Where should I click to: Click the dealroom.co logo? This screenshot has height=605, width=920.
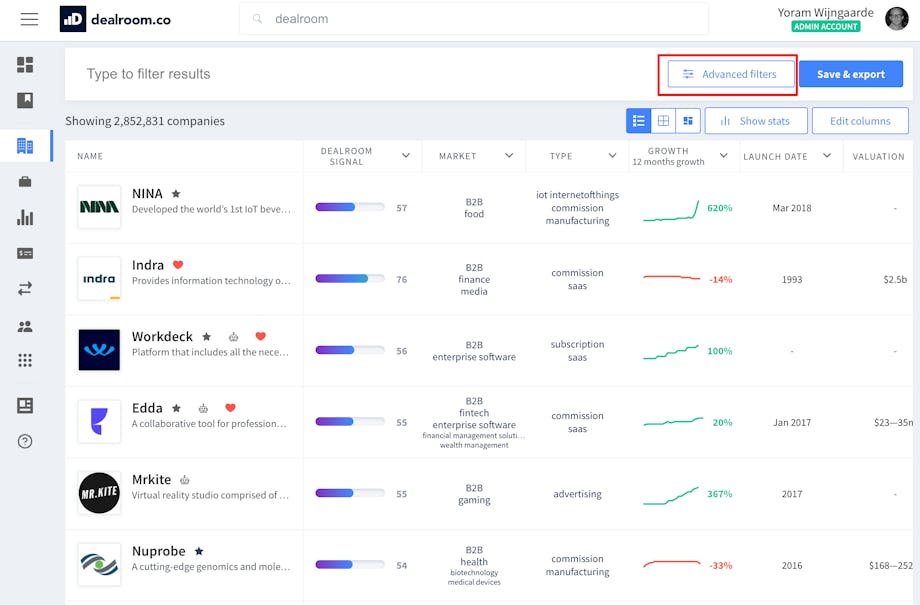[115, 19]
